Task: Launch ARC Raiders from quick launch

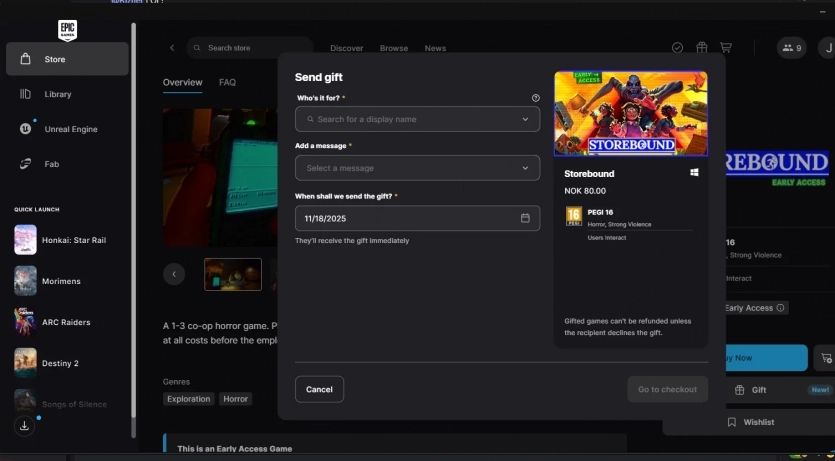Action: pyautogui.click(x=67, y=322)
